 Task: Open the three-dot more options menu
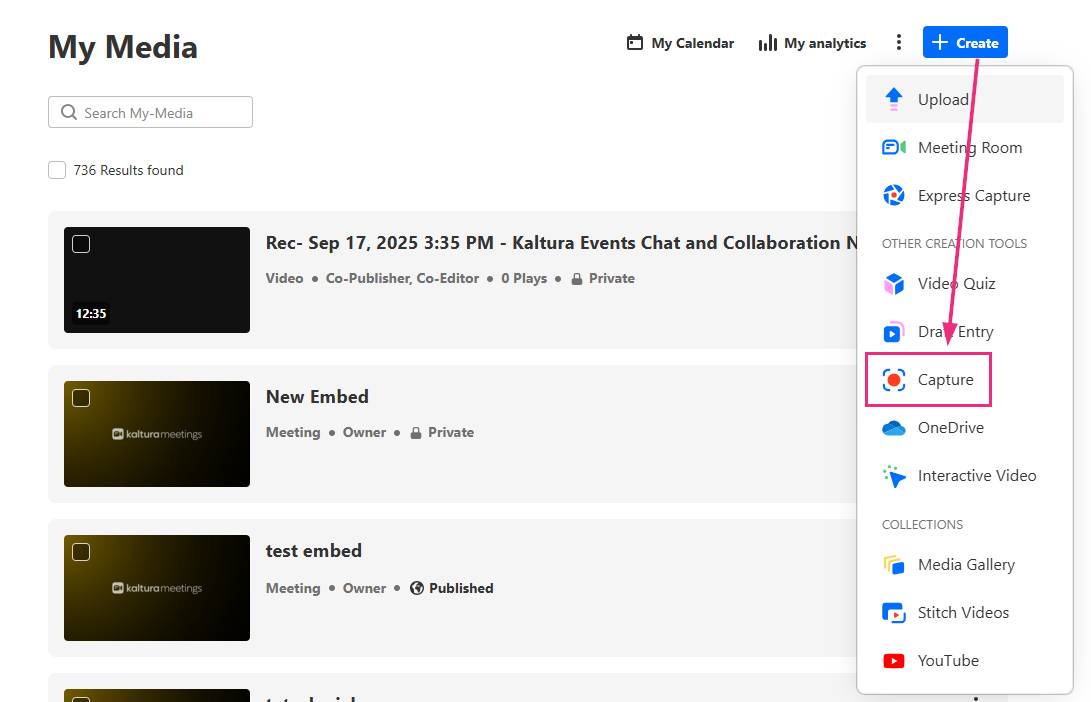(x=898, y=42)
